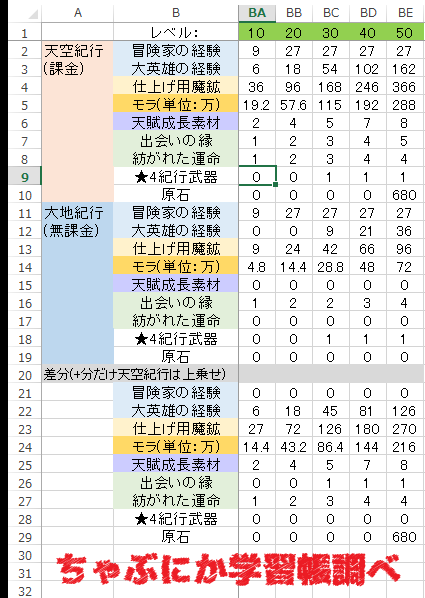
Task: Click the '(無課金)' cell in row 12
Action: tap(77, 231)
